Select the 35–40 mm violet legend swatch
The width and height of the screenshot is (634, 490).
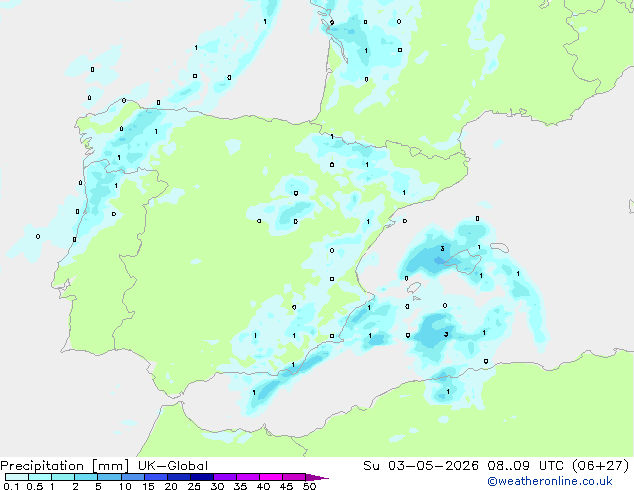click(247, 477)
